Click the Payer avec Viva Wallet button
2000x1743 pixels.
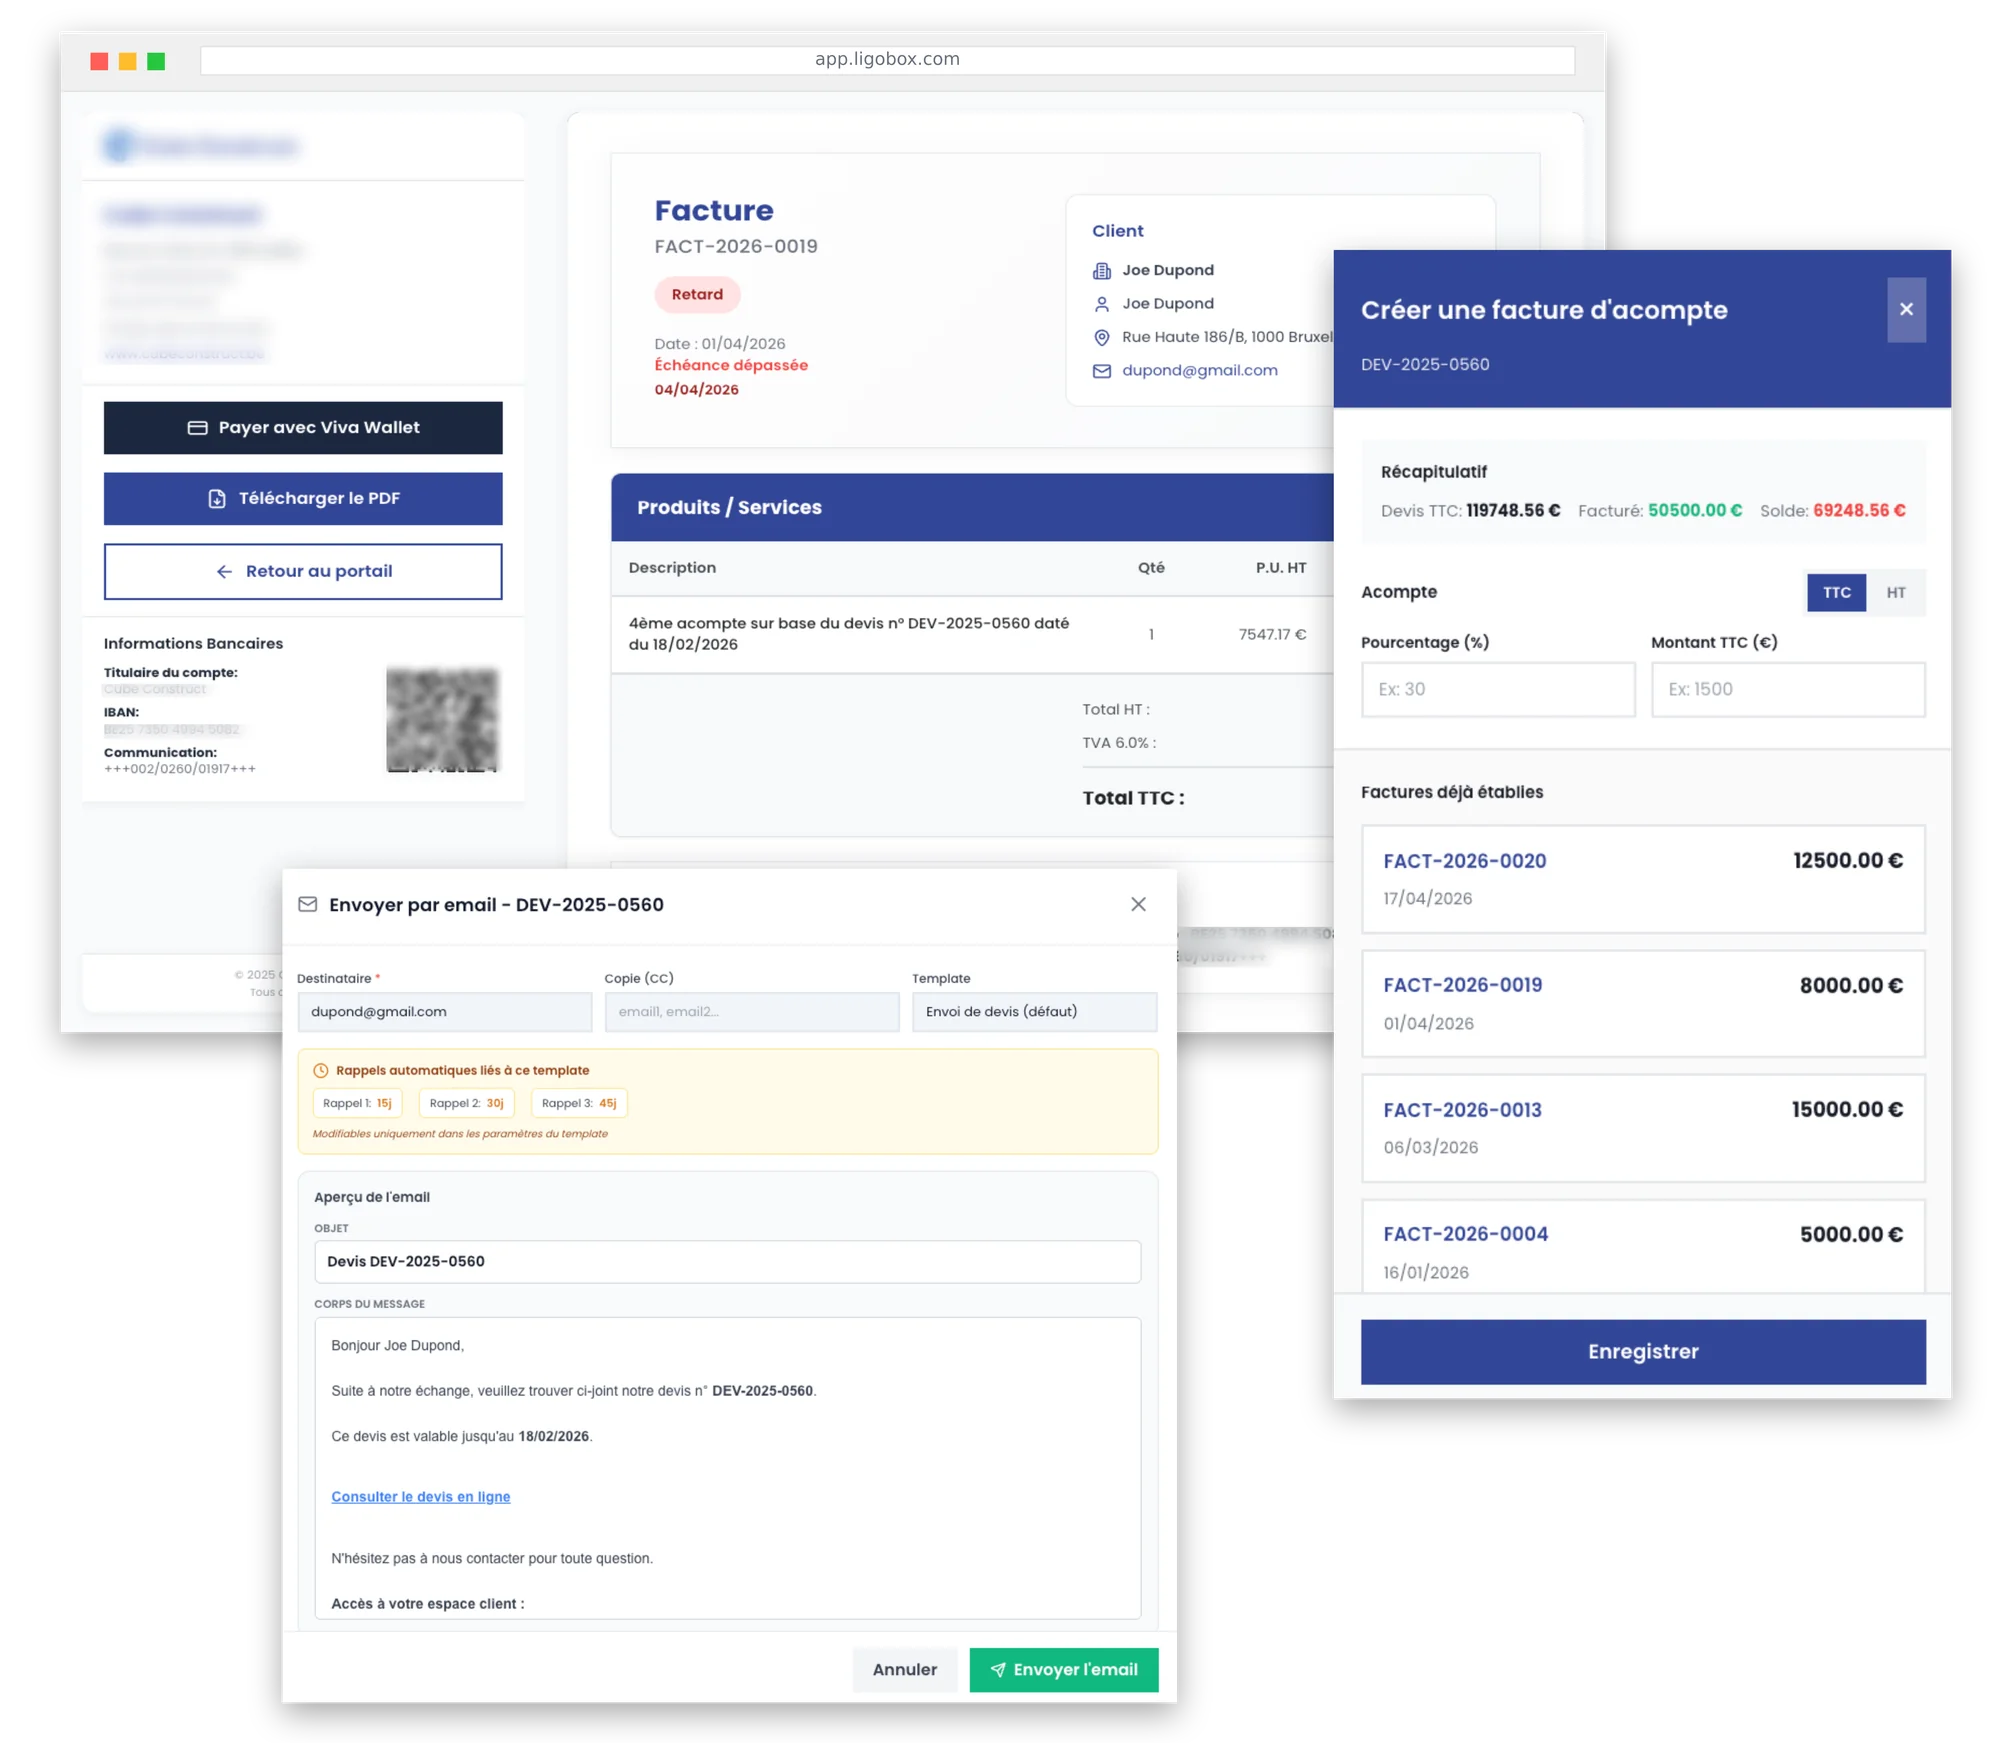coord(303,428)
